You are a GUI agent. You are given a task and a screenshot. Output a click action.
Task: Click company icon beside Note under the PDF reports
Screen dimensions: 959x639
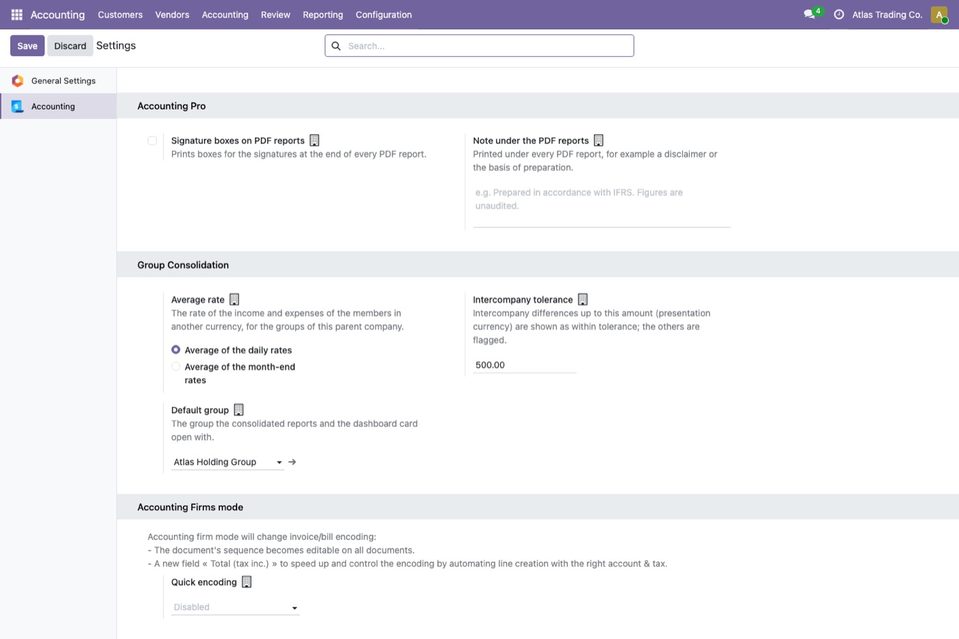599,141
